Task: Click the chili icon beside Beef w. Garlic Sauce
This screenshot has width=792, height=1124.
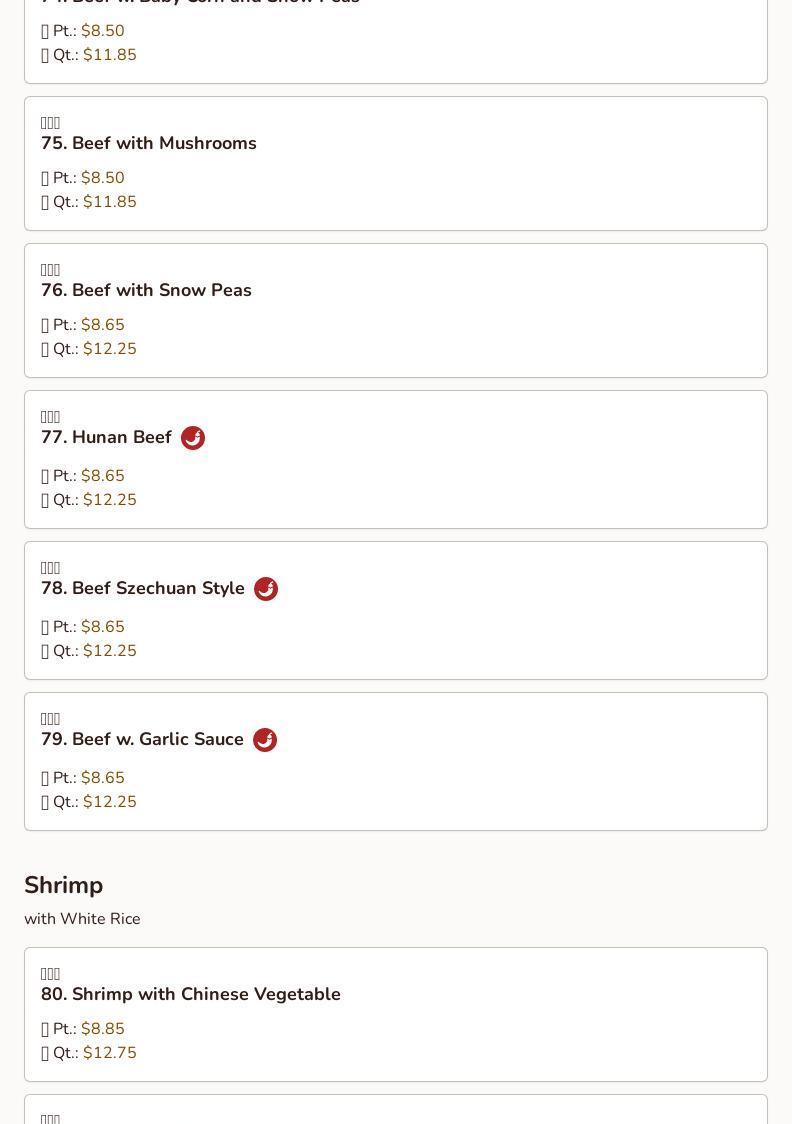Action: coord(265,740)
